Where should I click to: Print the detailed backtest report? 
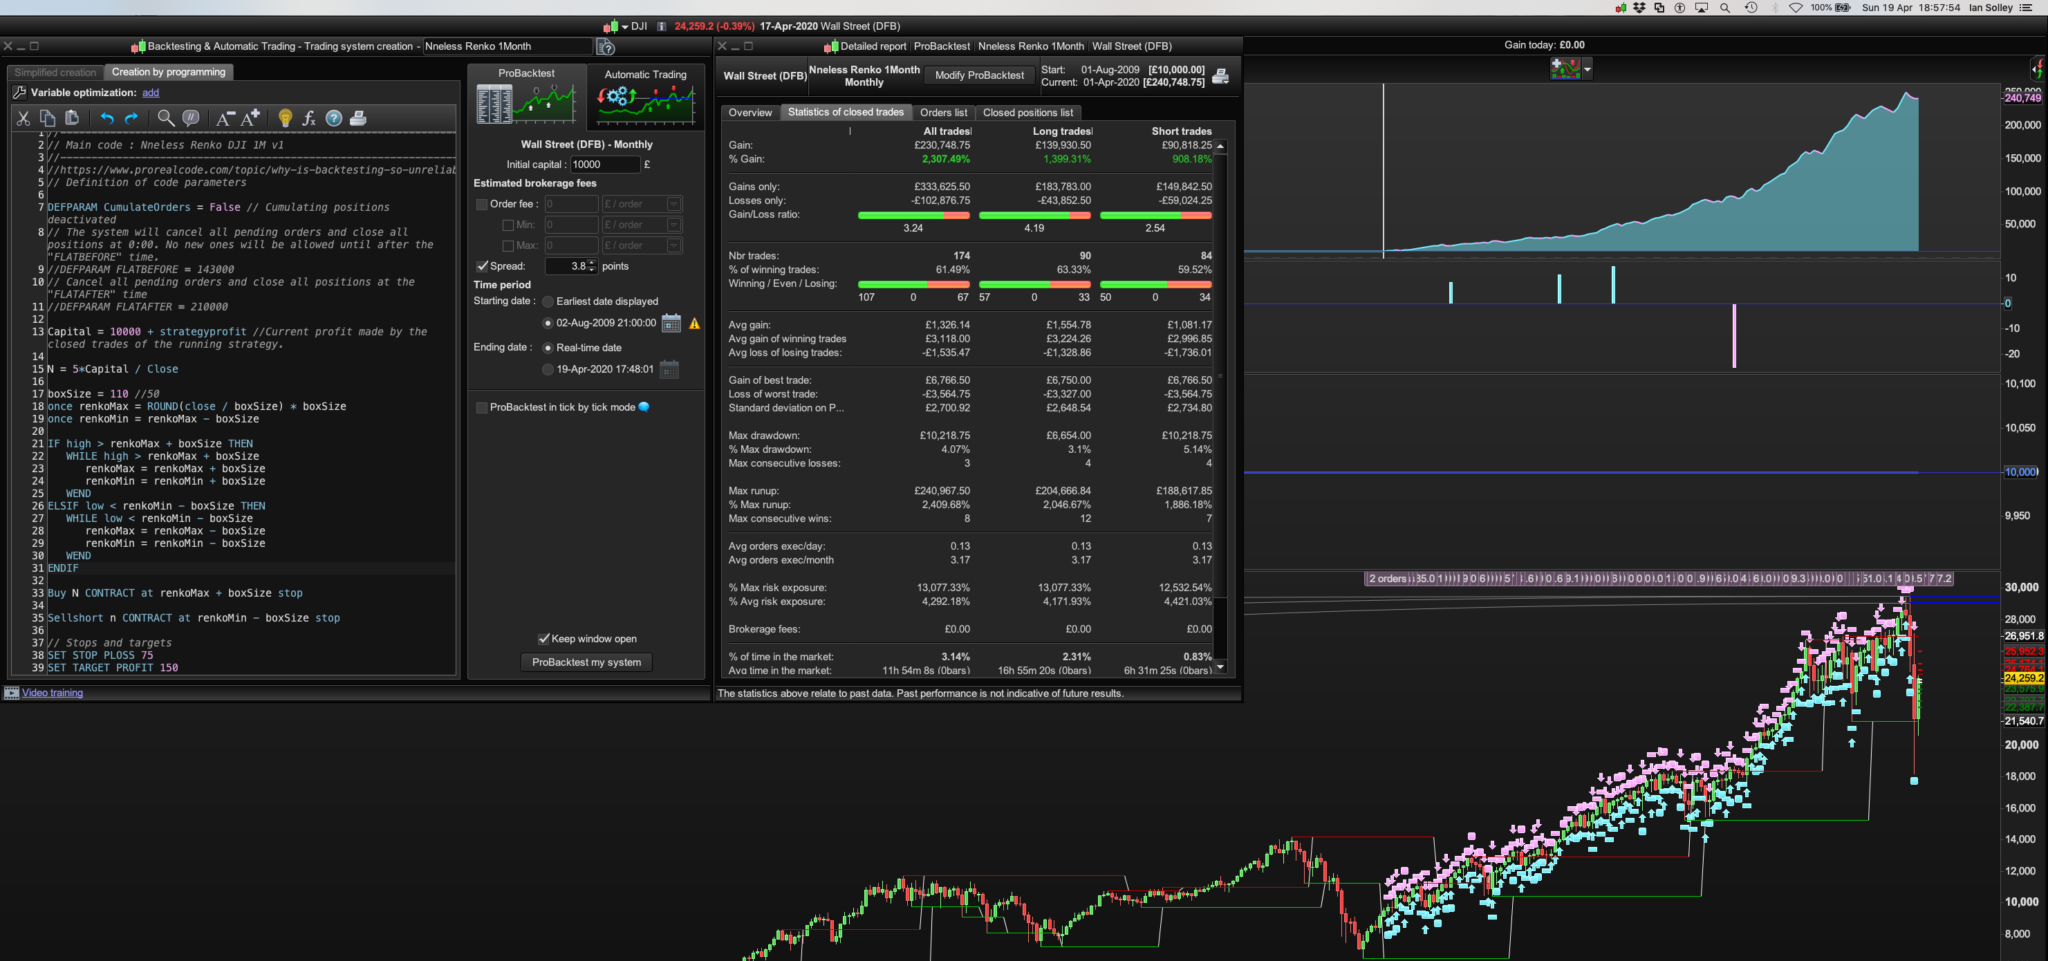(1220, 76)
